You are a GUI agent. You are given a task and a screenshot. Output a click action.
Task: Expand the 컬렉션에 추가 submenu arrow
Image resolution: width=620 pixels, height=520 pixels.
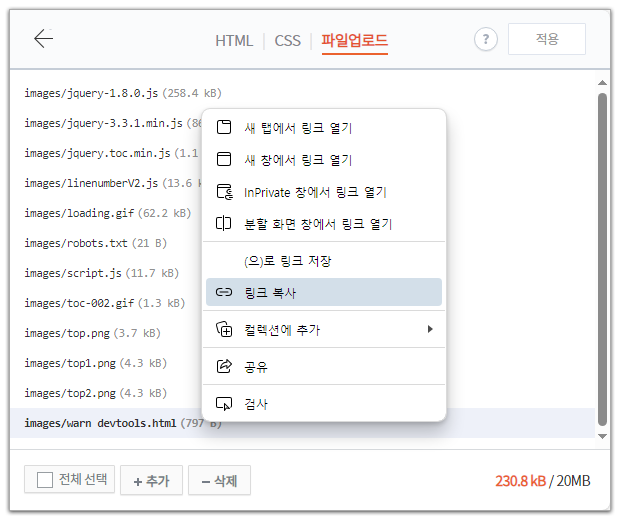pyautogui.click(x=430, y=329)
